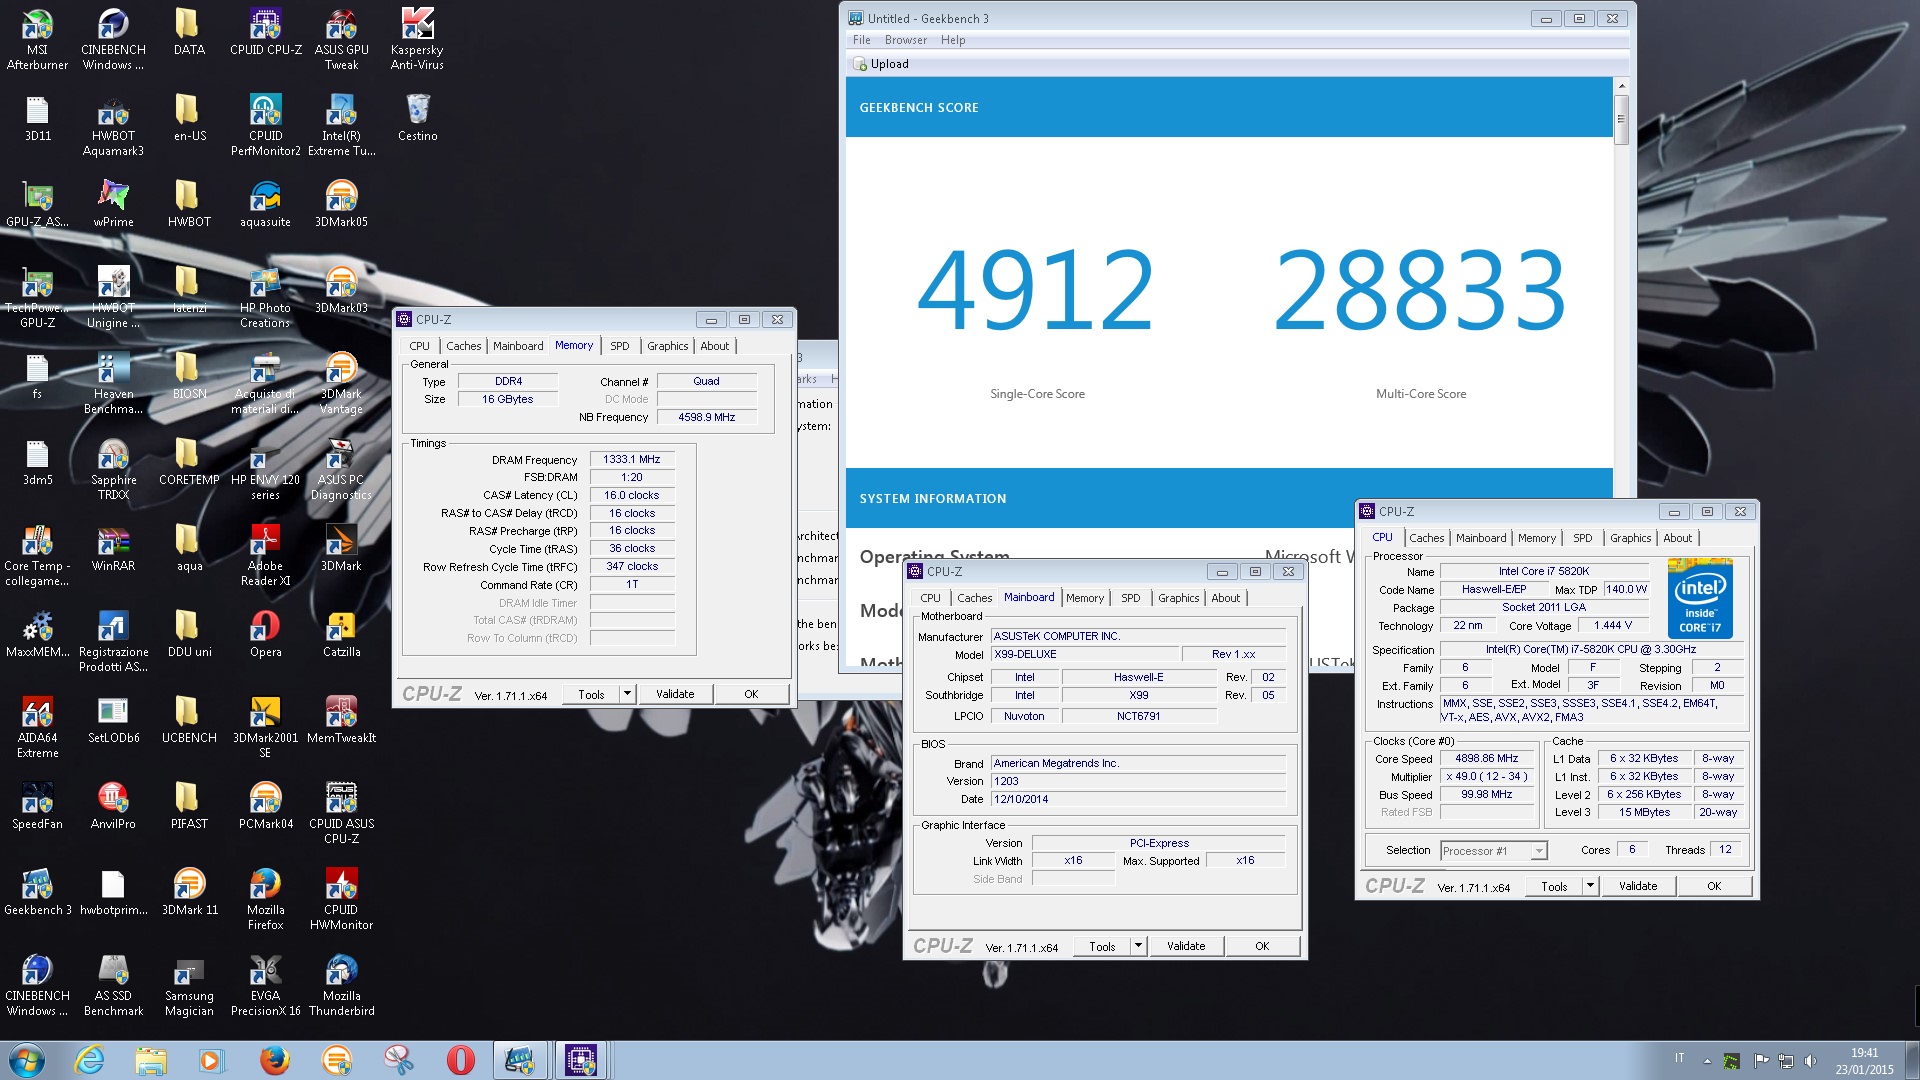Click Validate in the Mainboard CPU-Z window
Viewport: 1920px width, 1080px height.
(x=1186, y=946)
